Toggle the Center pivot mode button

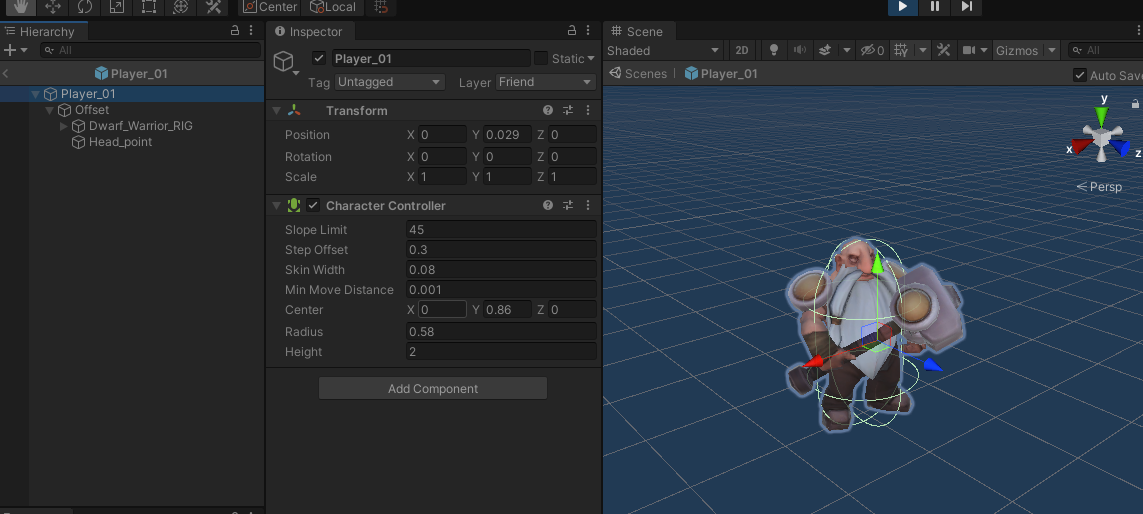point(270,7)
